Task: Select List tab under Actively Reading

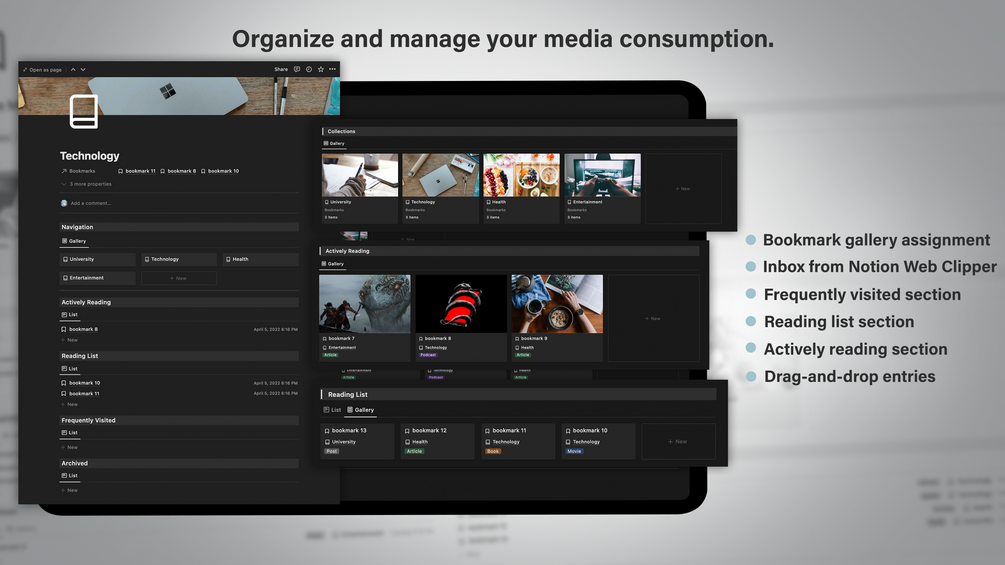Action: (x=69, y=315)
